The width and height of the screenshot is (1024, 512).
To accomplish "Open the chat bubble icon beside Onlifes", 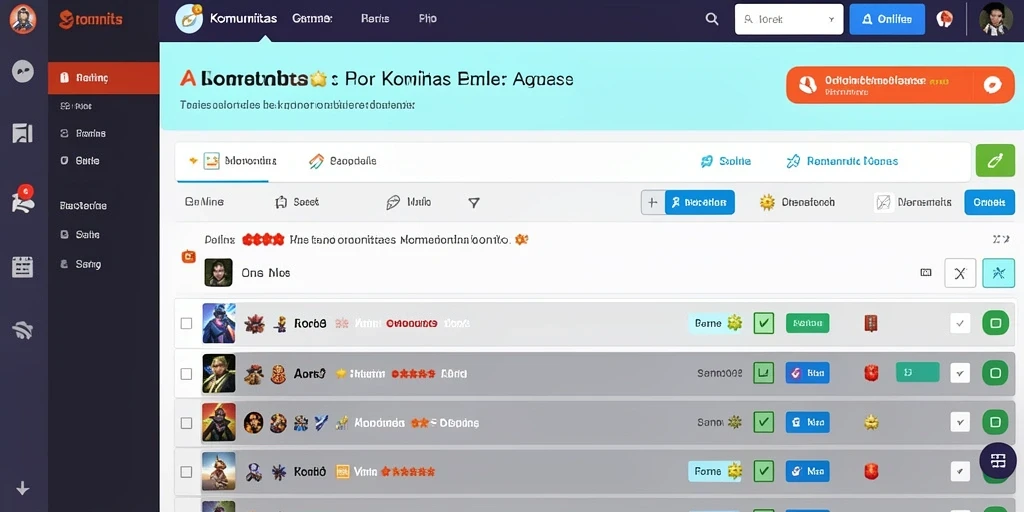I will (x=944, y=19).
